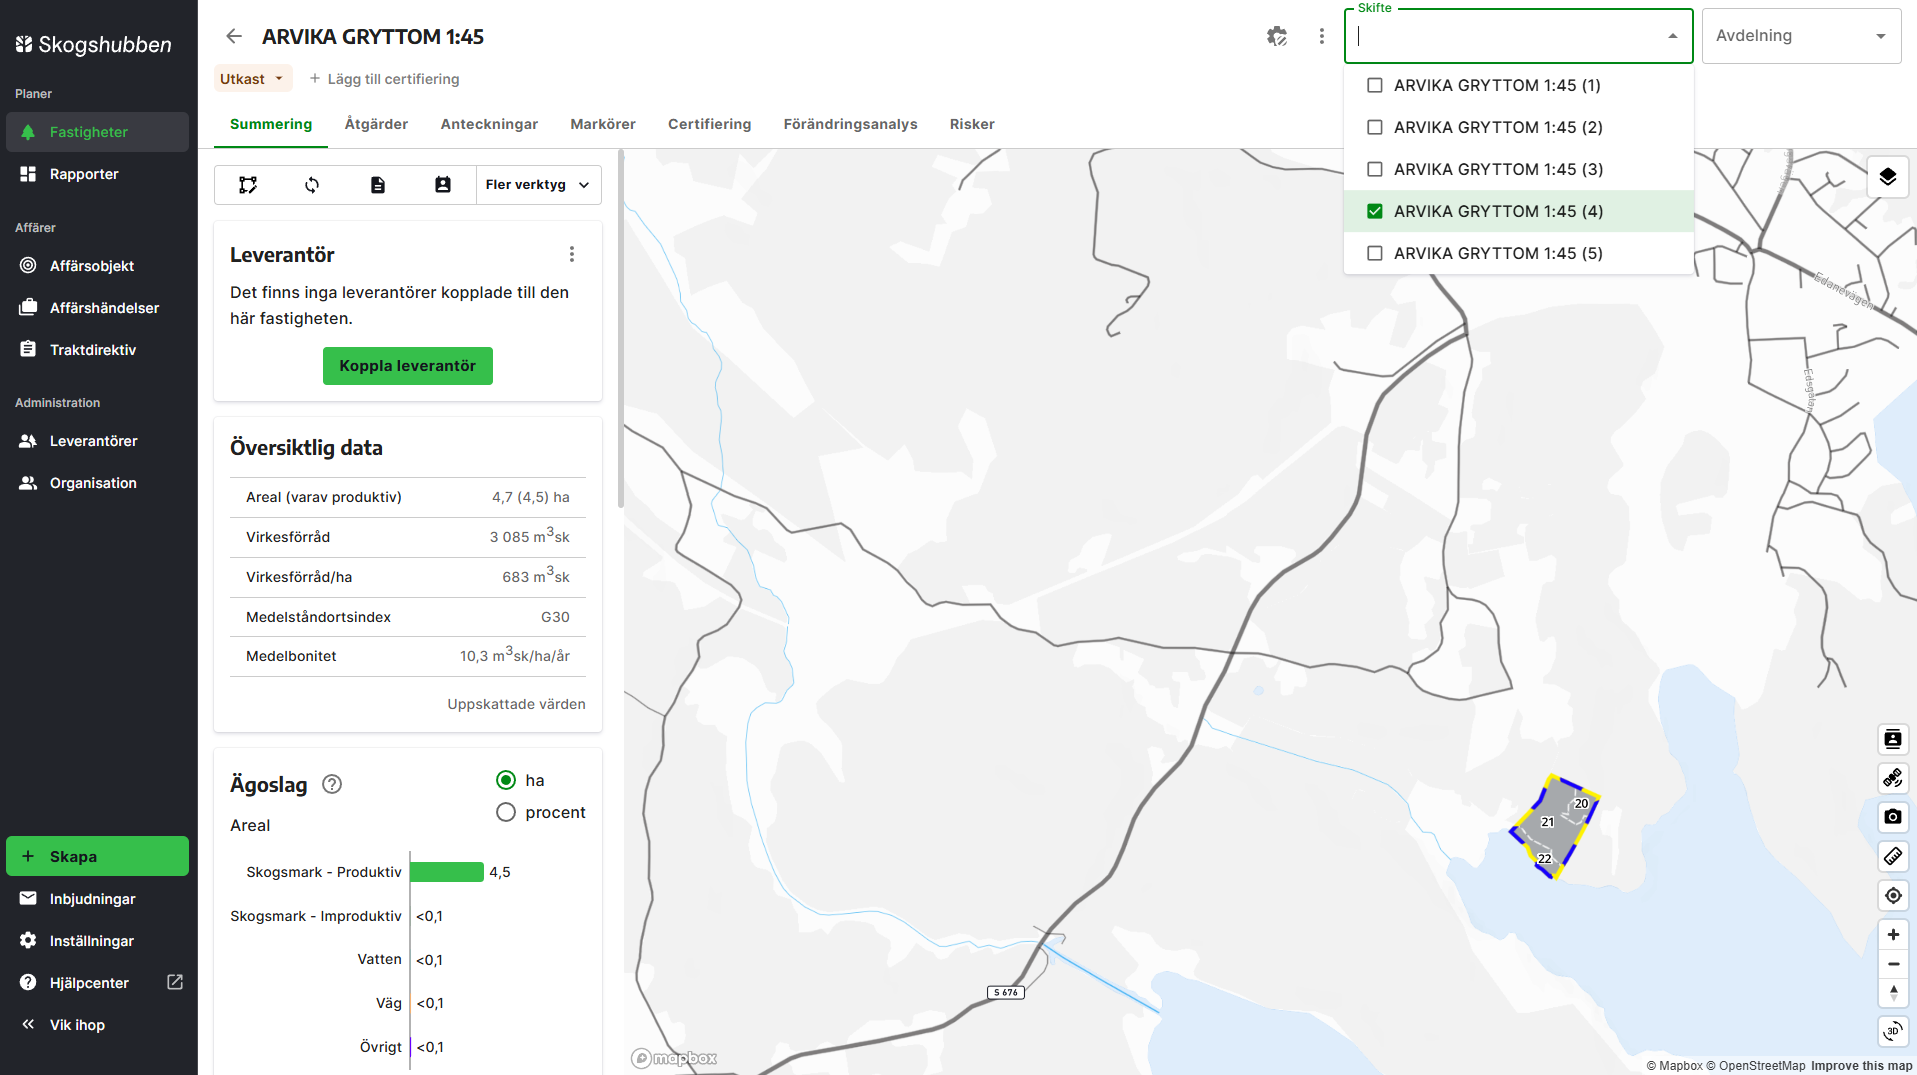Center the map with the locate icon
Screen dimensions: 1917x1075
click(x=1892, y=895)
